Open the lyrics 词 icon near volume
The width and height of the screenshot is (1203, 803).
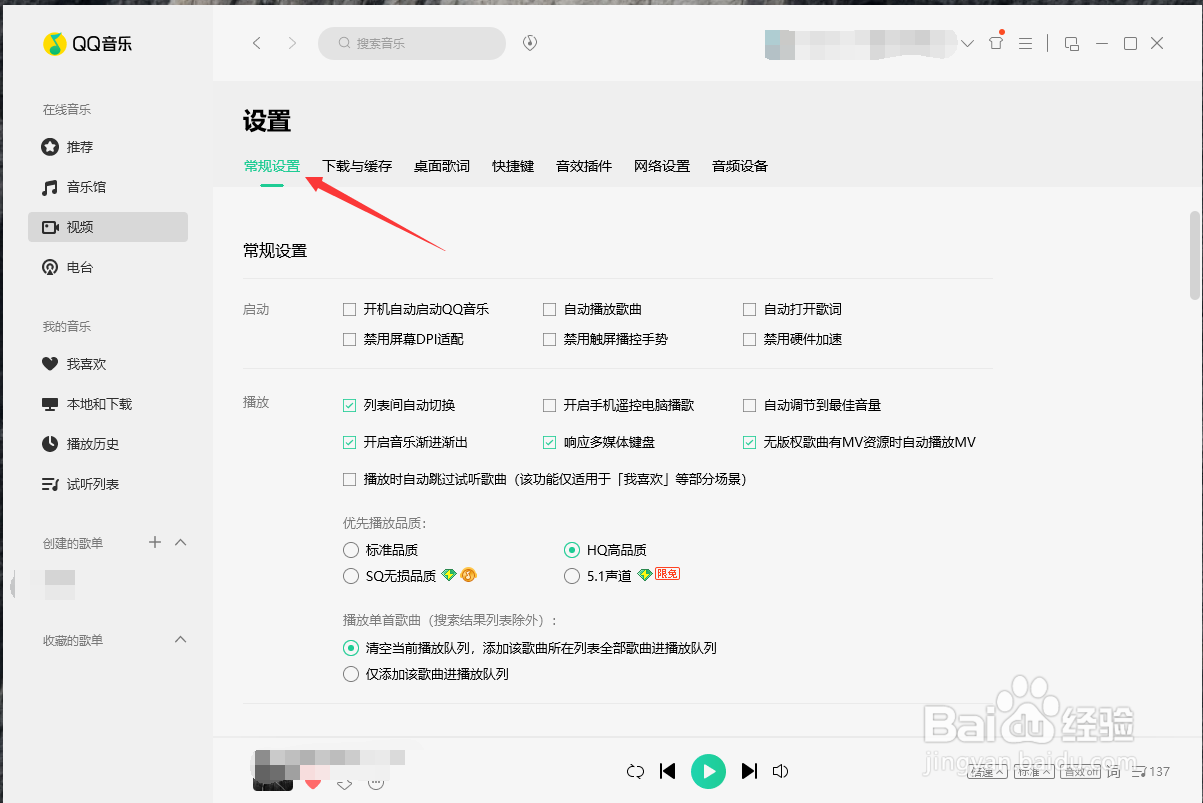click(x=1113, y=771)
